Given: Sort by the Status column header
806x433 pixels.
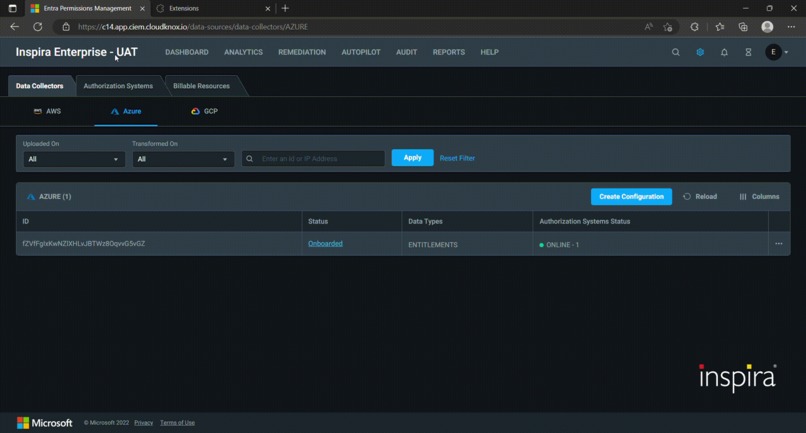Looking at the screenshot, I should (x=318, y=221).
